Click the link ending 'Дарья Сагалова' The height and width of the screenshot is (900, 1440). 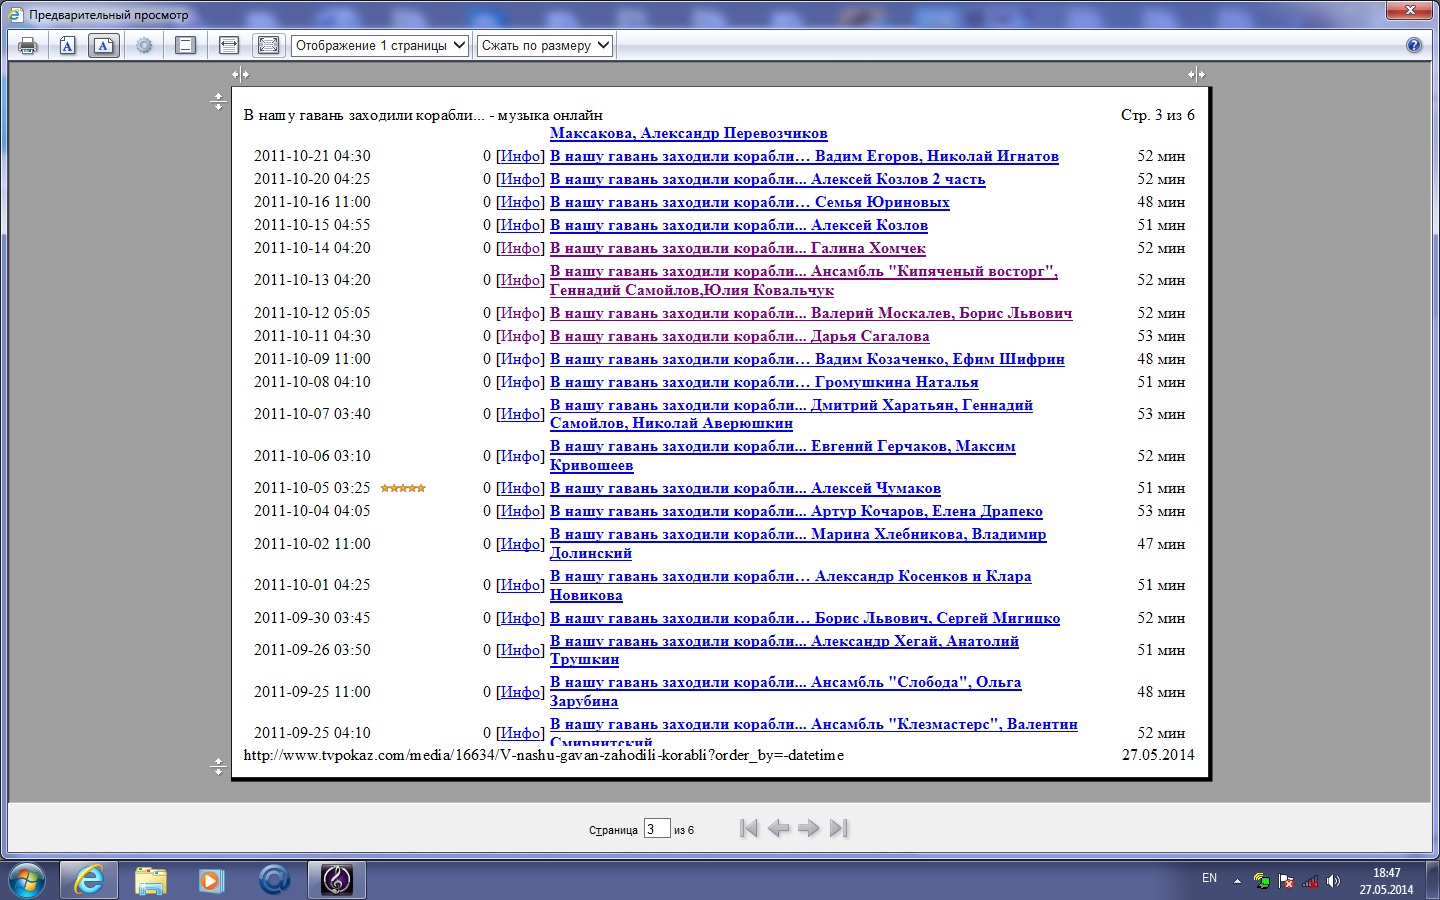(x=739, y=336)
